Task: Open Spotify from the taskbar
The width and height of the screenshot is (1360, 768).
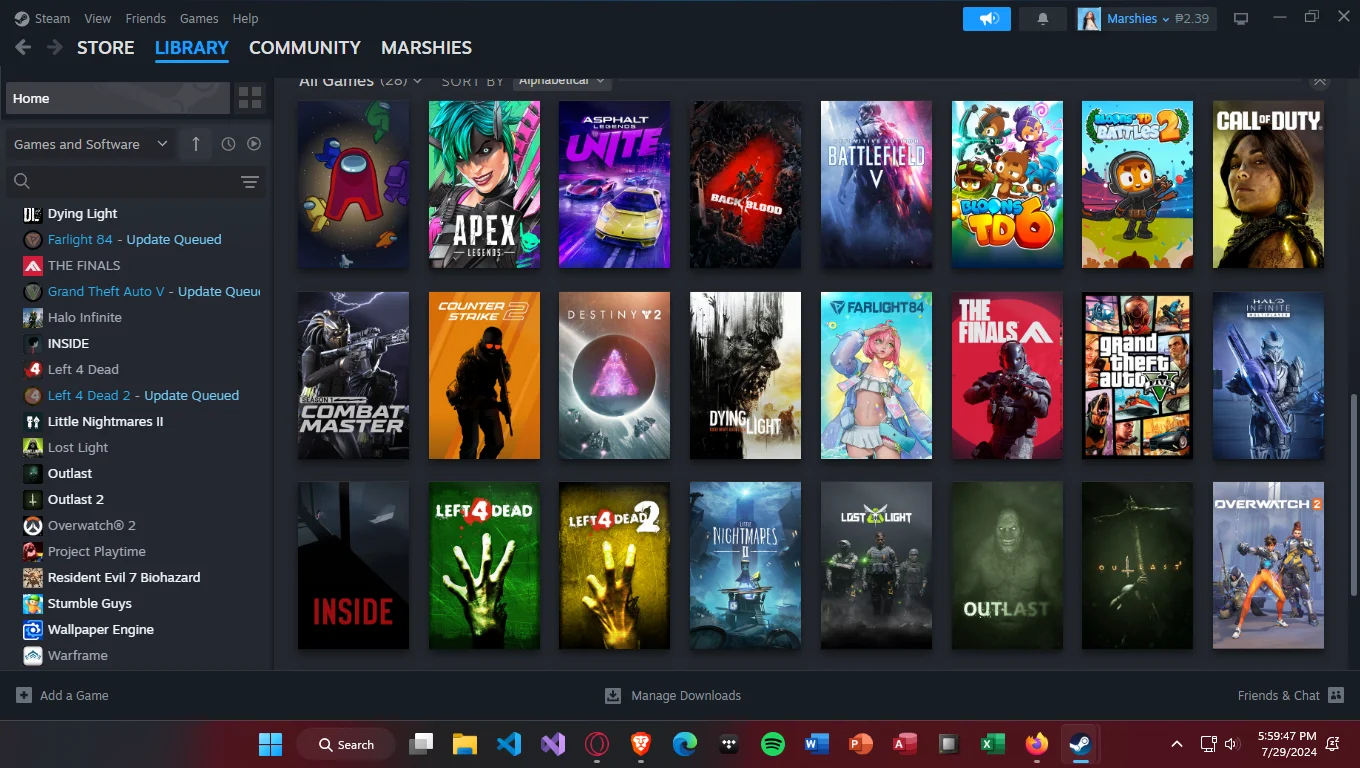Action: pyautogui.click(x=773, y=744)
